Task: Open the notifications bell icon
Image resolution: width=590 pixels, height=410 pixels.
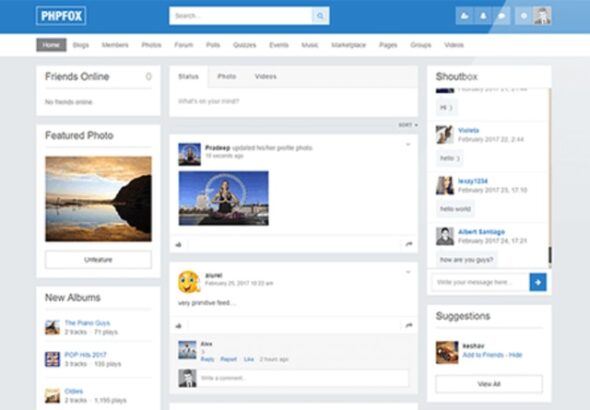Action: point(483,16)
